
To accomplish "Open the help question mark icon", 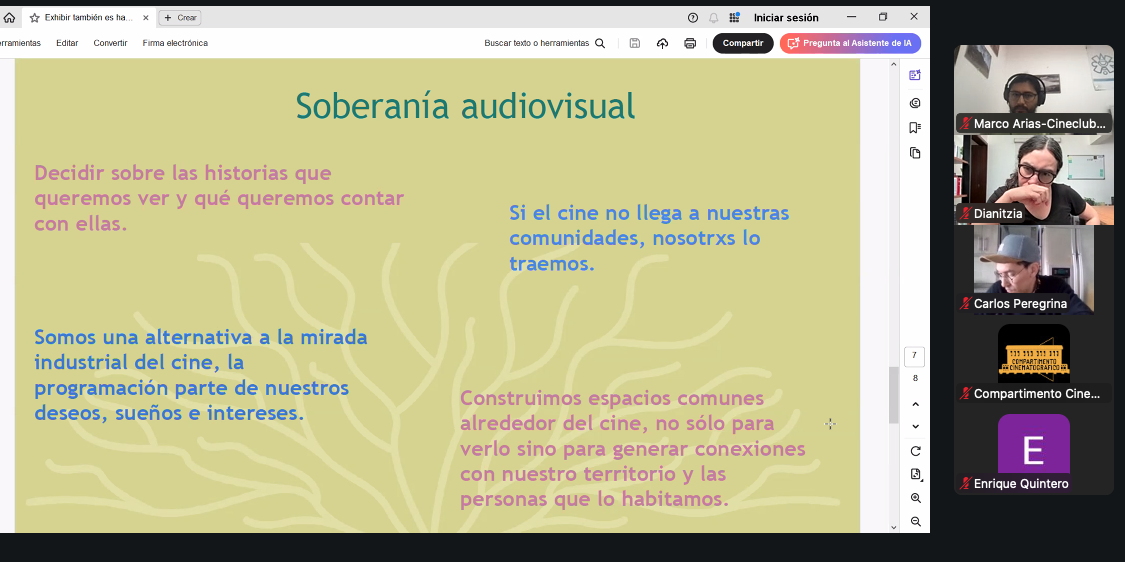I will coord(692,18).
